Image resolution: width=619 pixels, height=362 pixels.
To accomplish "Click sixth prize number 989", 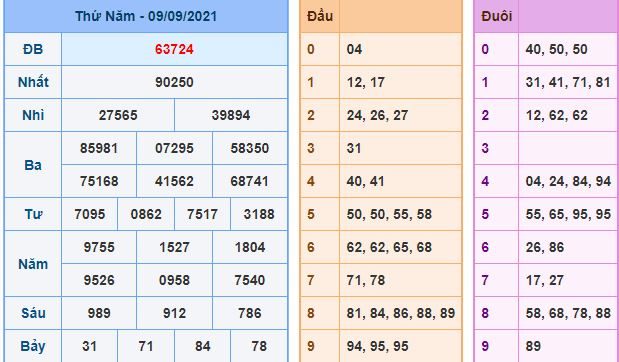I will click(99, 313).
